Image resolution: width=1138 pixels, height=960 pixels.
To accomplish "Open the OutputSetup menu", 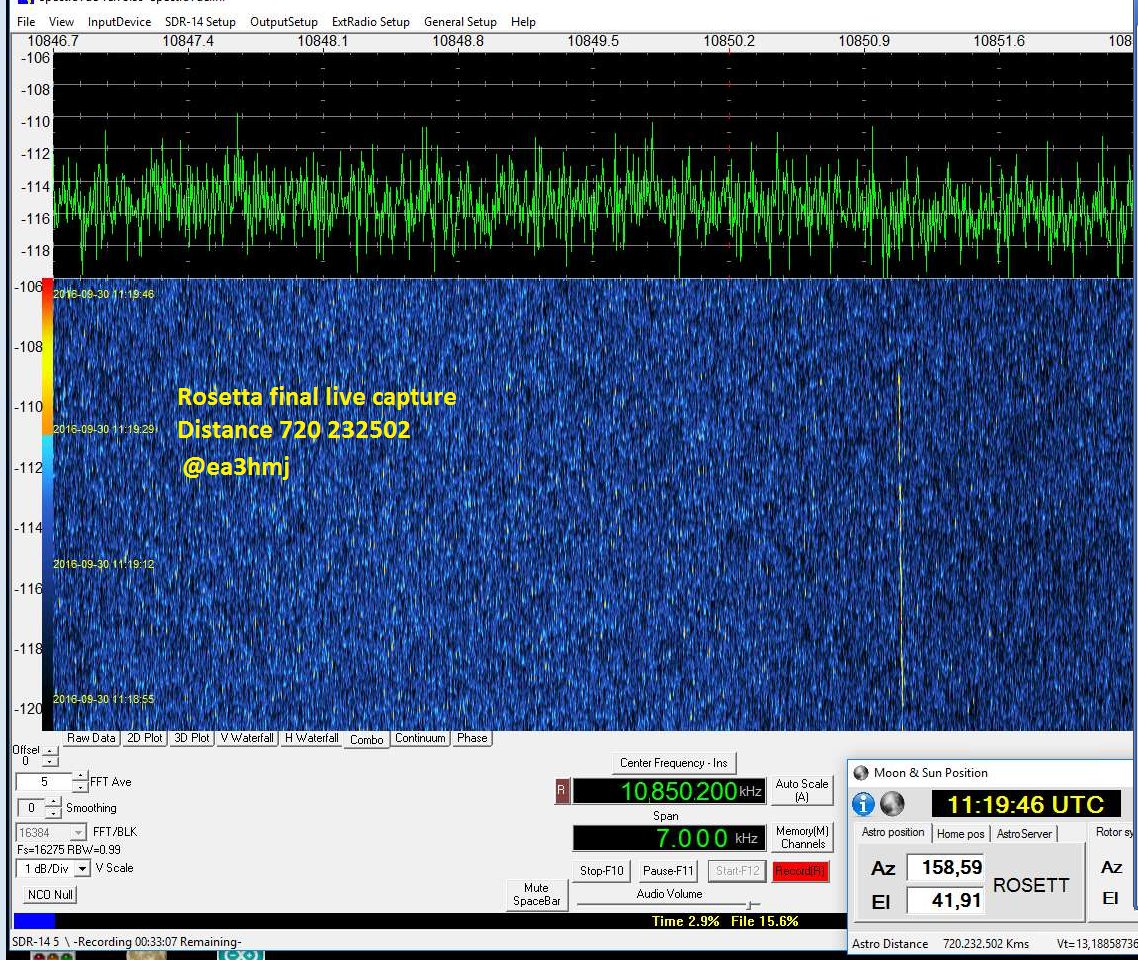I will [x=284, y=22].
